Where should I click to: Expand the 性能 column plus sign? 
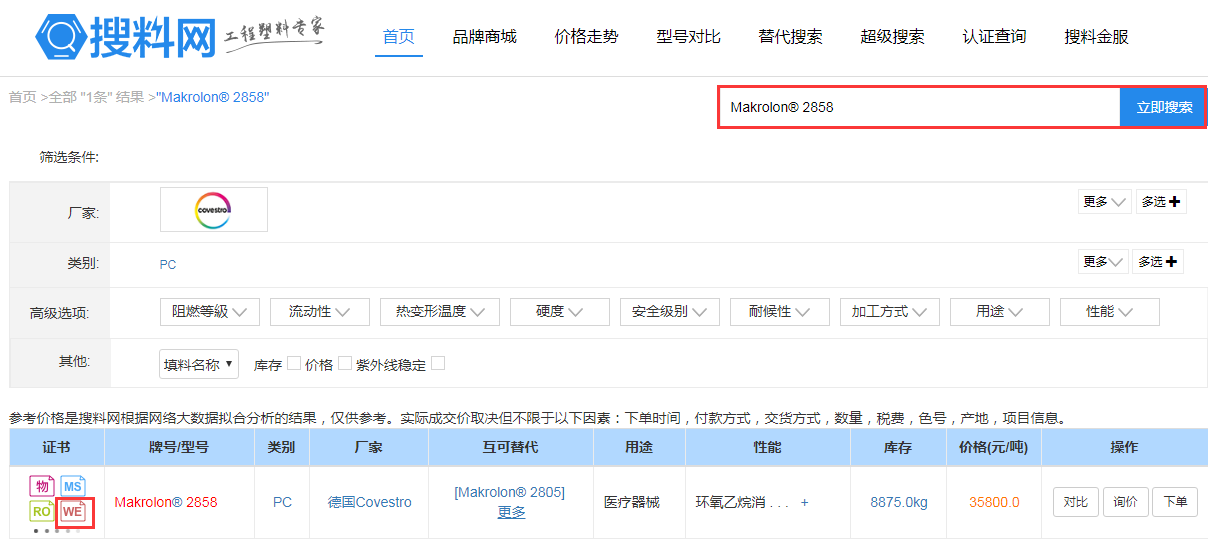(804, 502)
